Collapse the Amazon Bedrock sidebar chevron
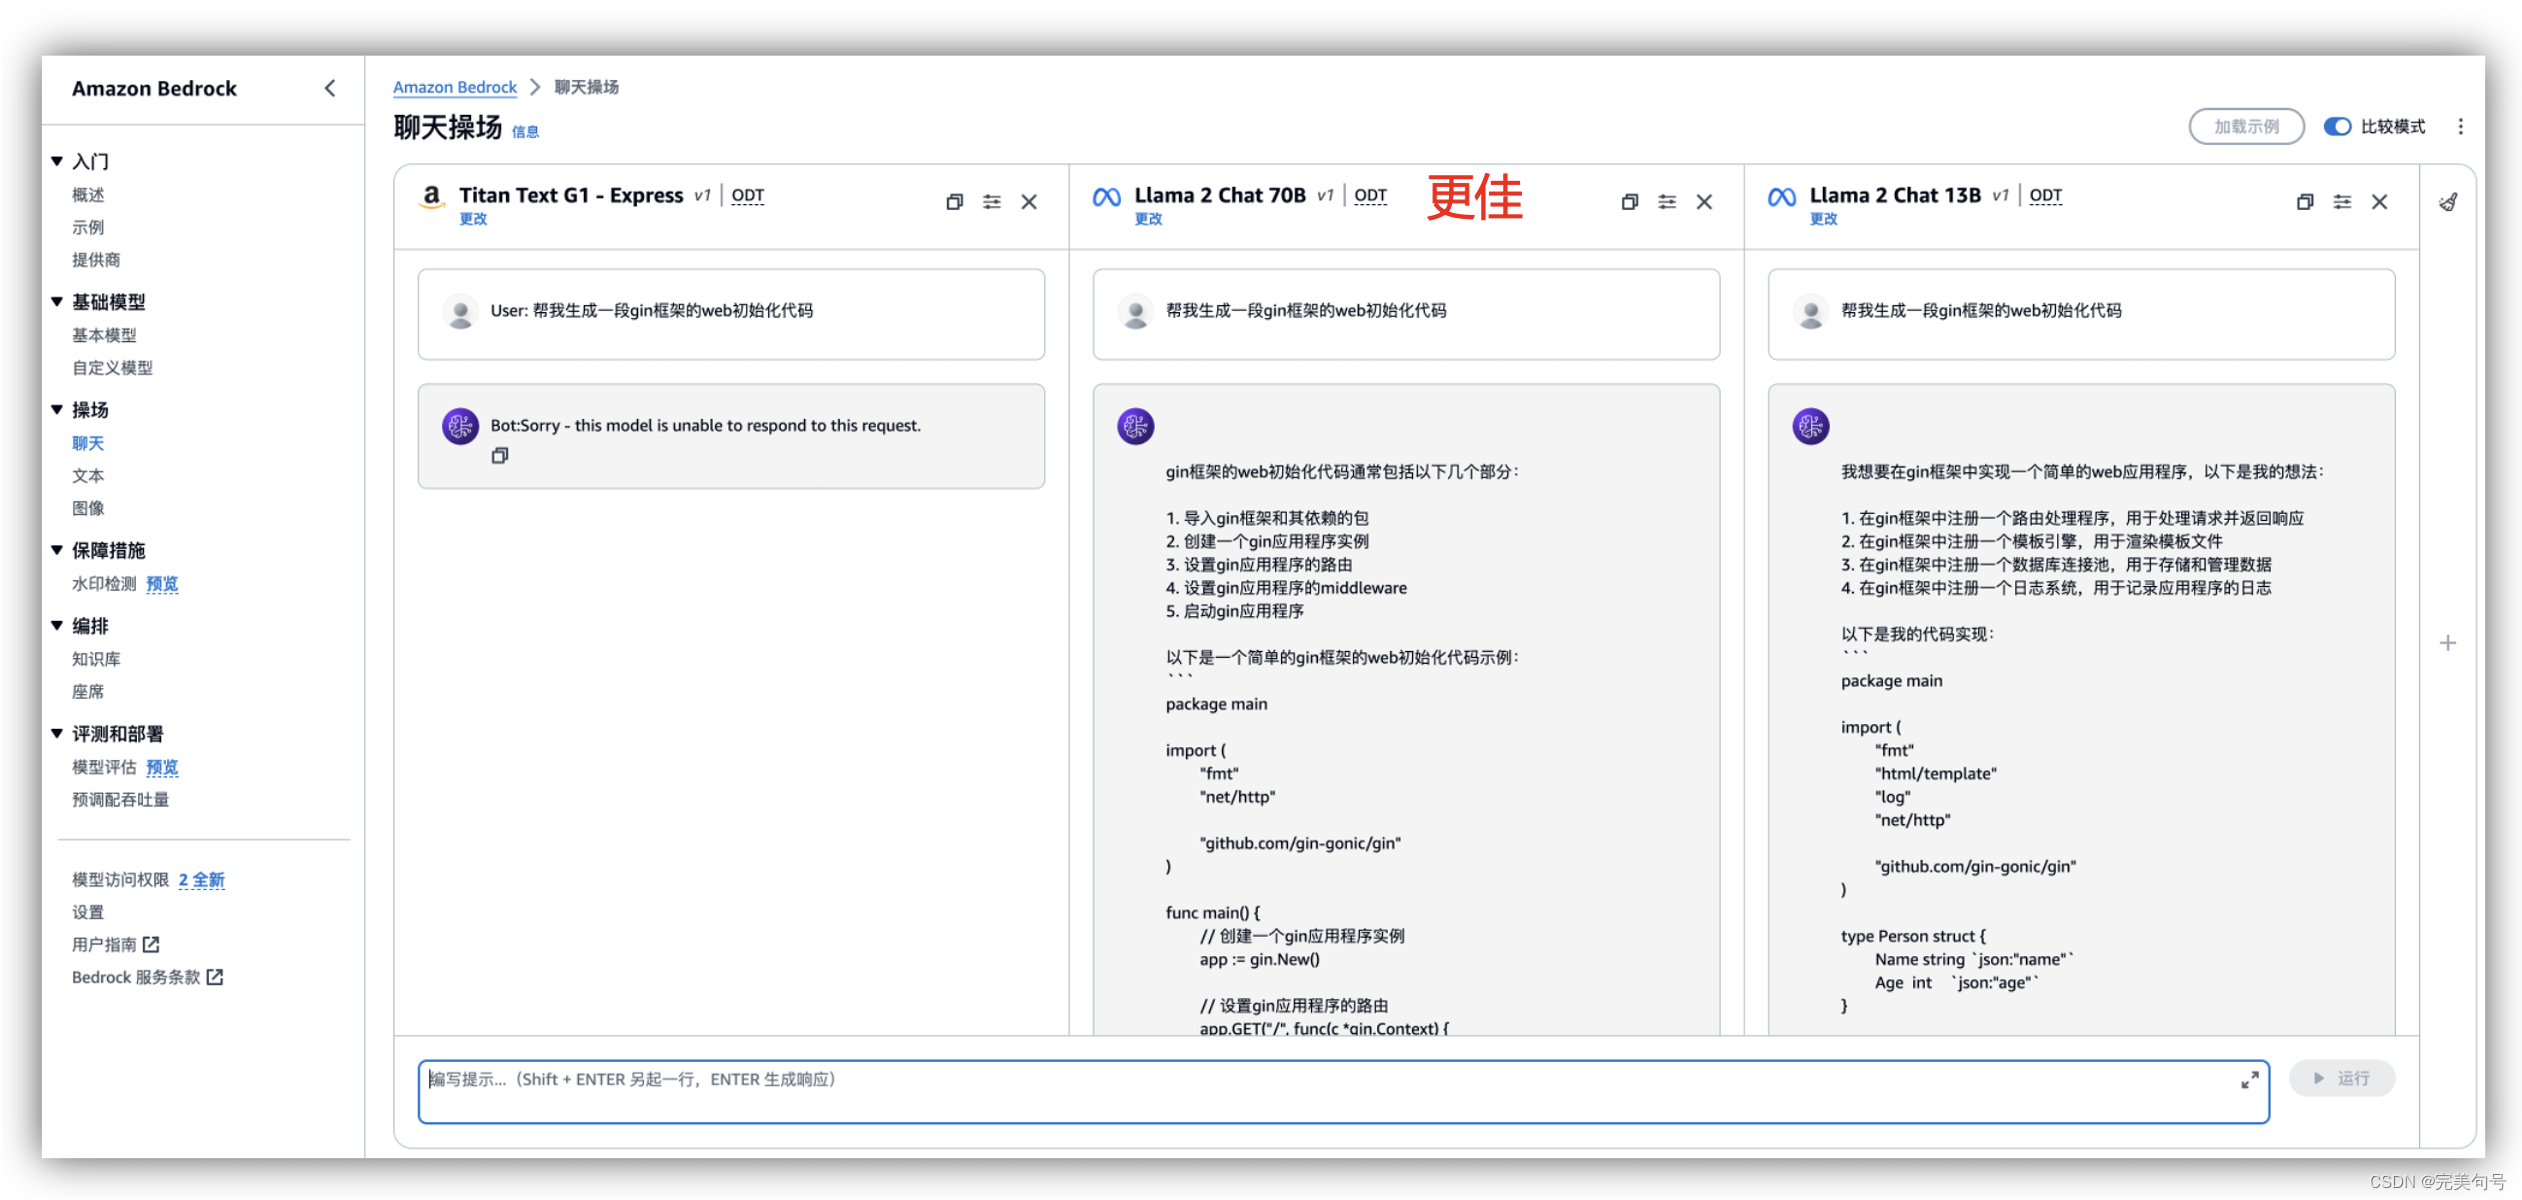2522x1200 pixels. pyautogui.click(x=330, y=88)
